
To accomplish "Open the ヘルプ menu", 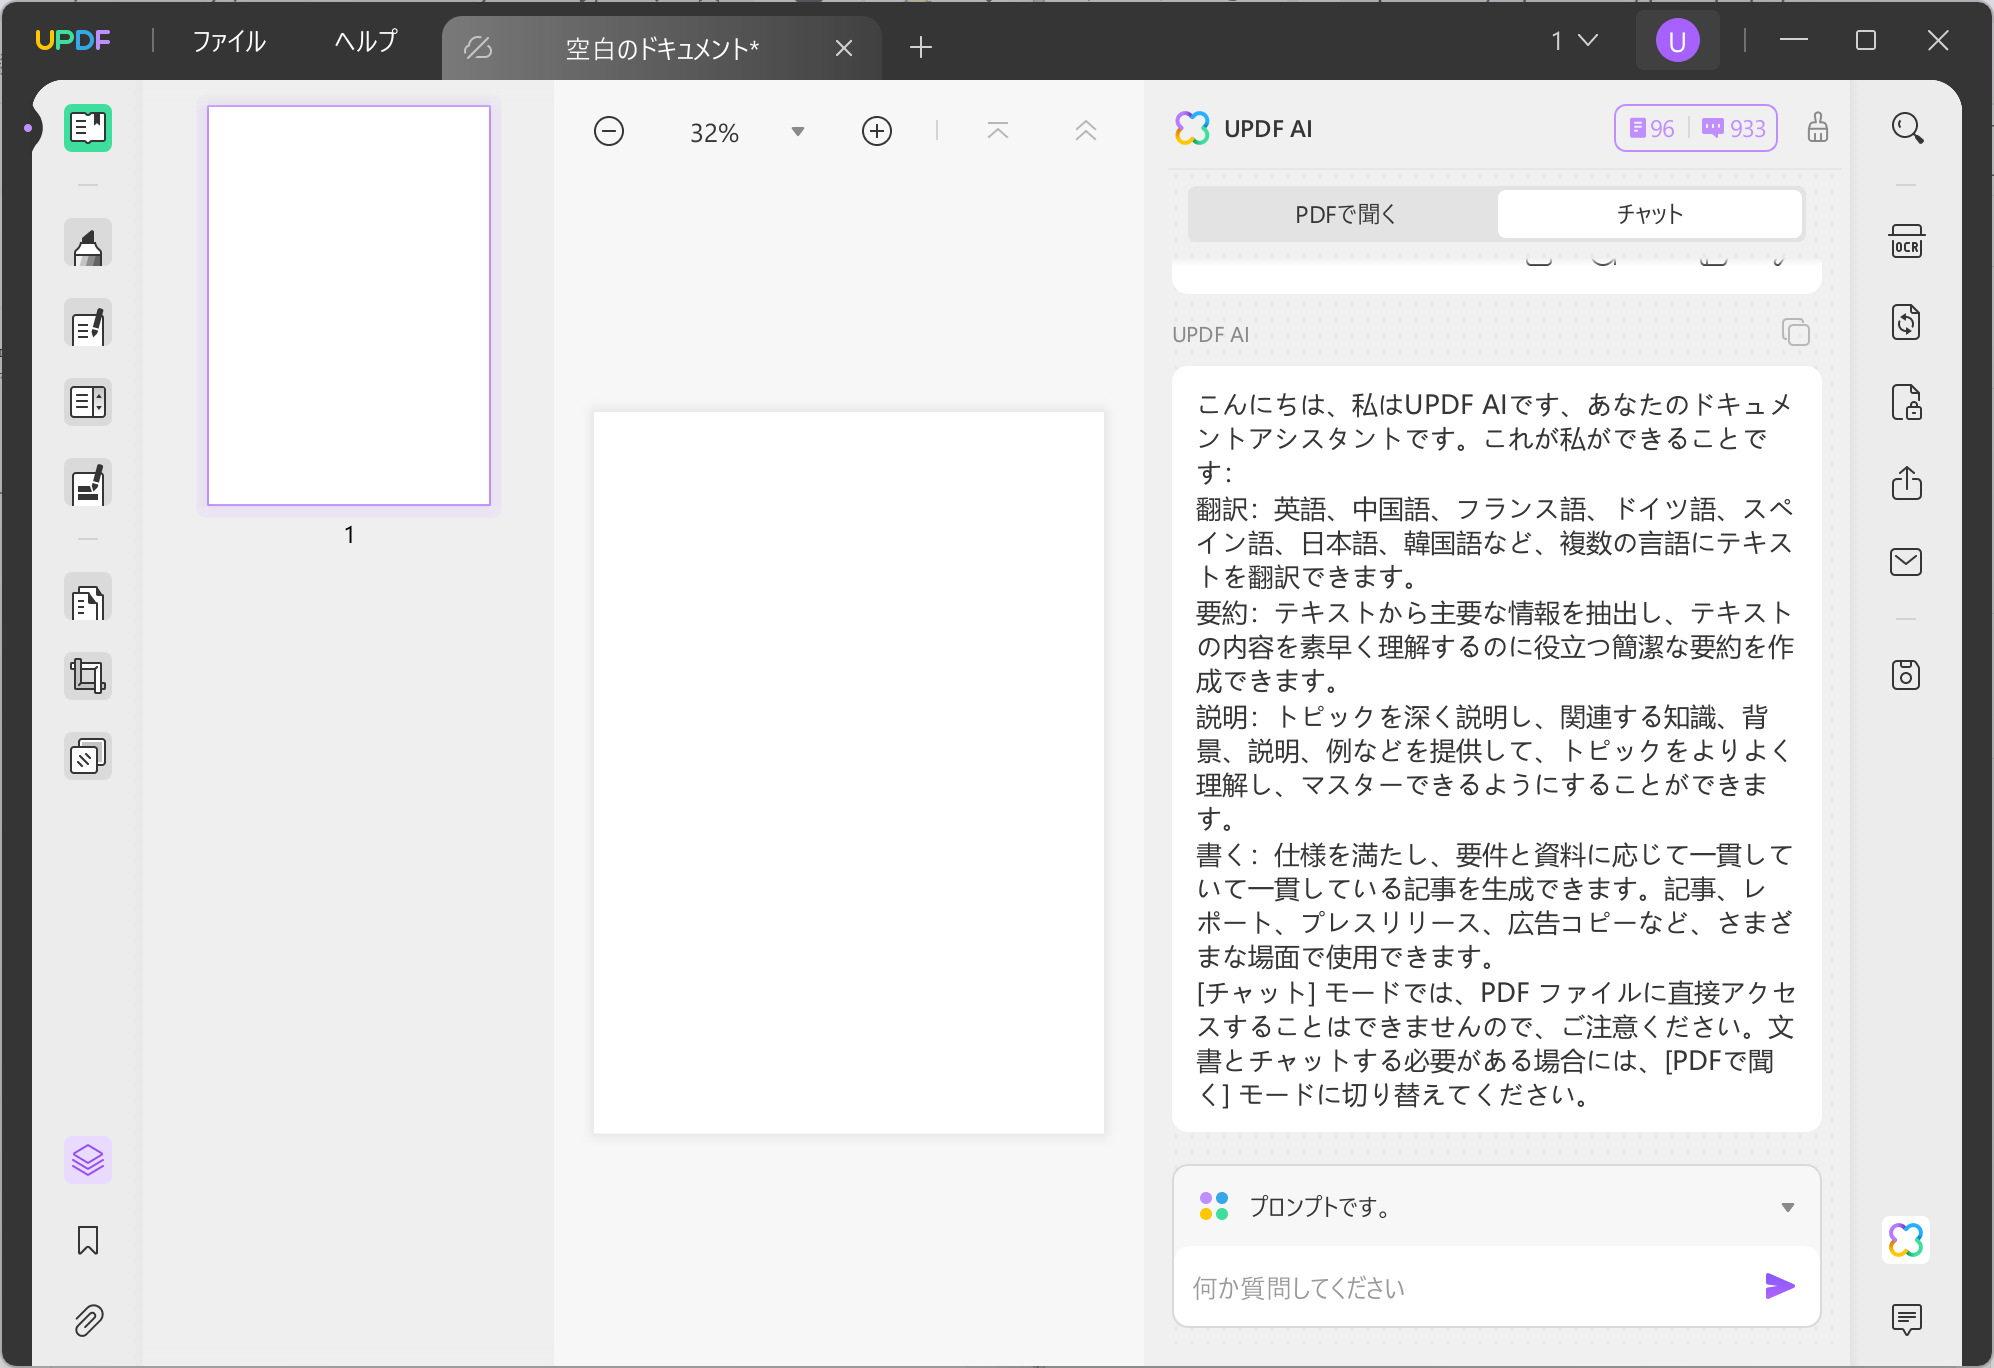I will (366, 41).
